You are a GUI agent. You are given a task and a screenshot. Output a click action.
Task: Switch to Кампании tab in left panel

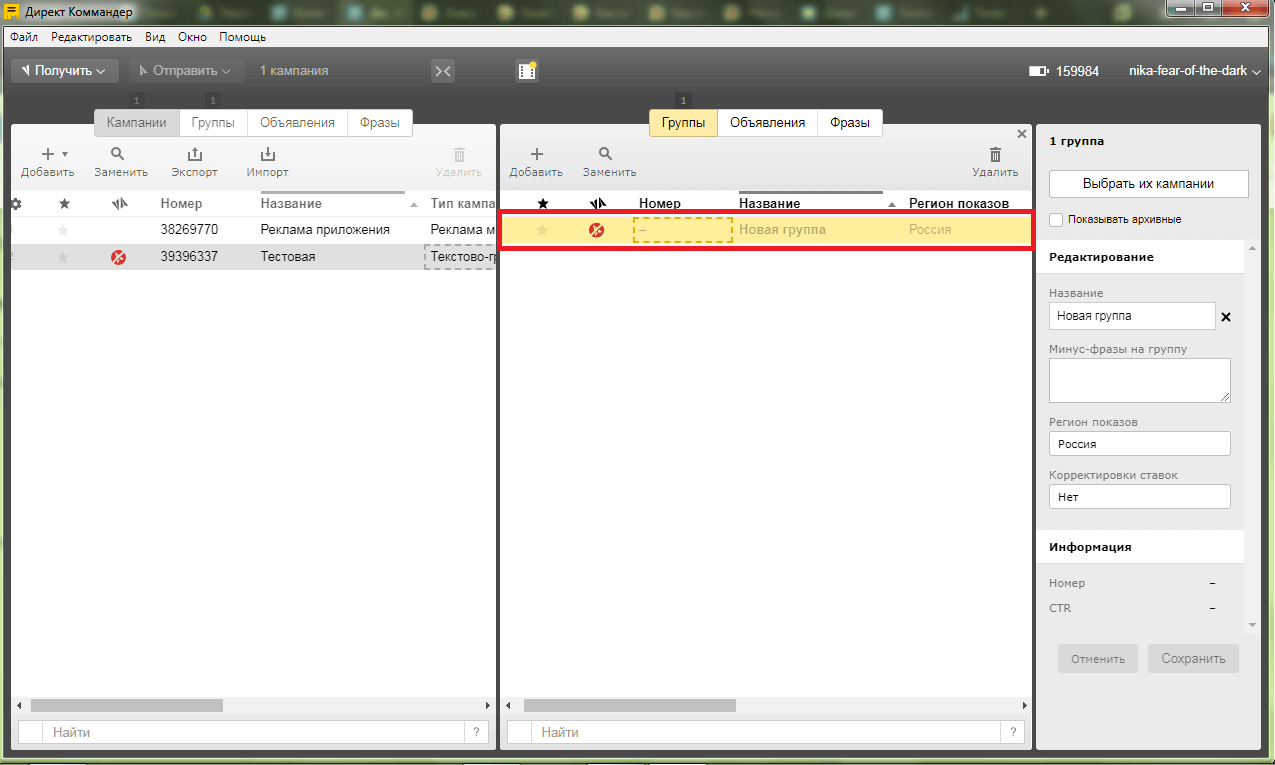pos(137,123)
